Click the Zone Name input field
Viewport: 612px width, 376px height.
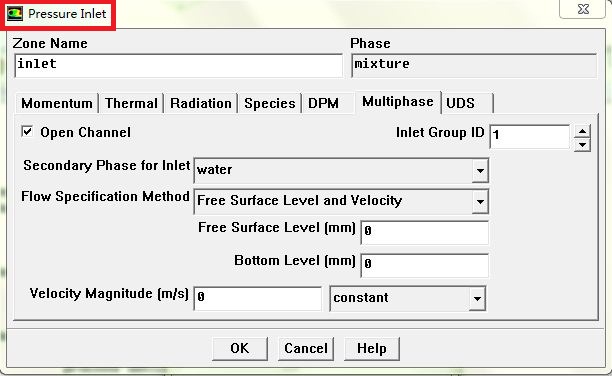point(179,66)
